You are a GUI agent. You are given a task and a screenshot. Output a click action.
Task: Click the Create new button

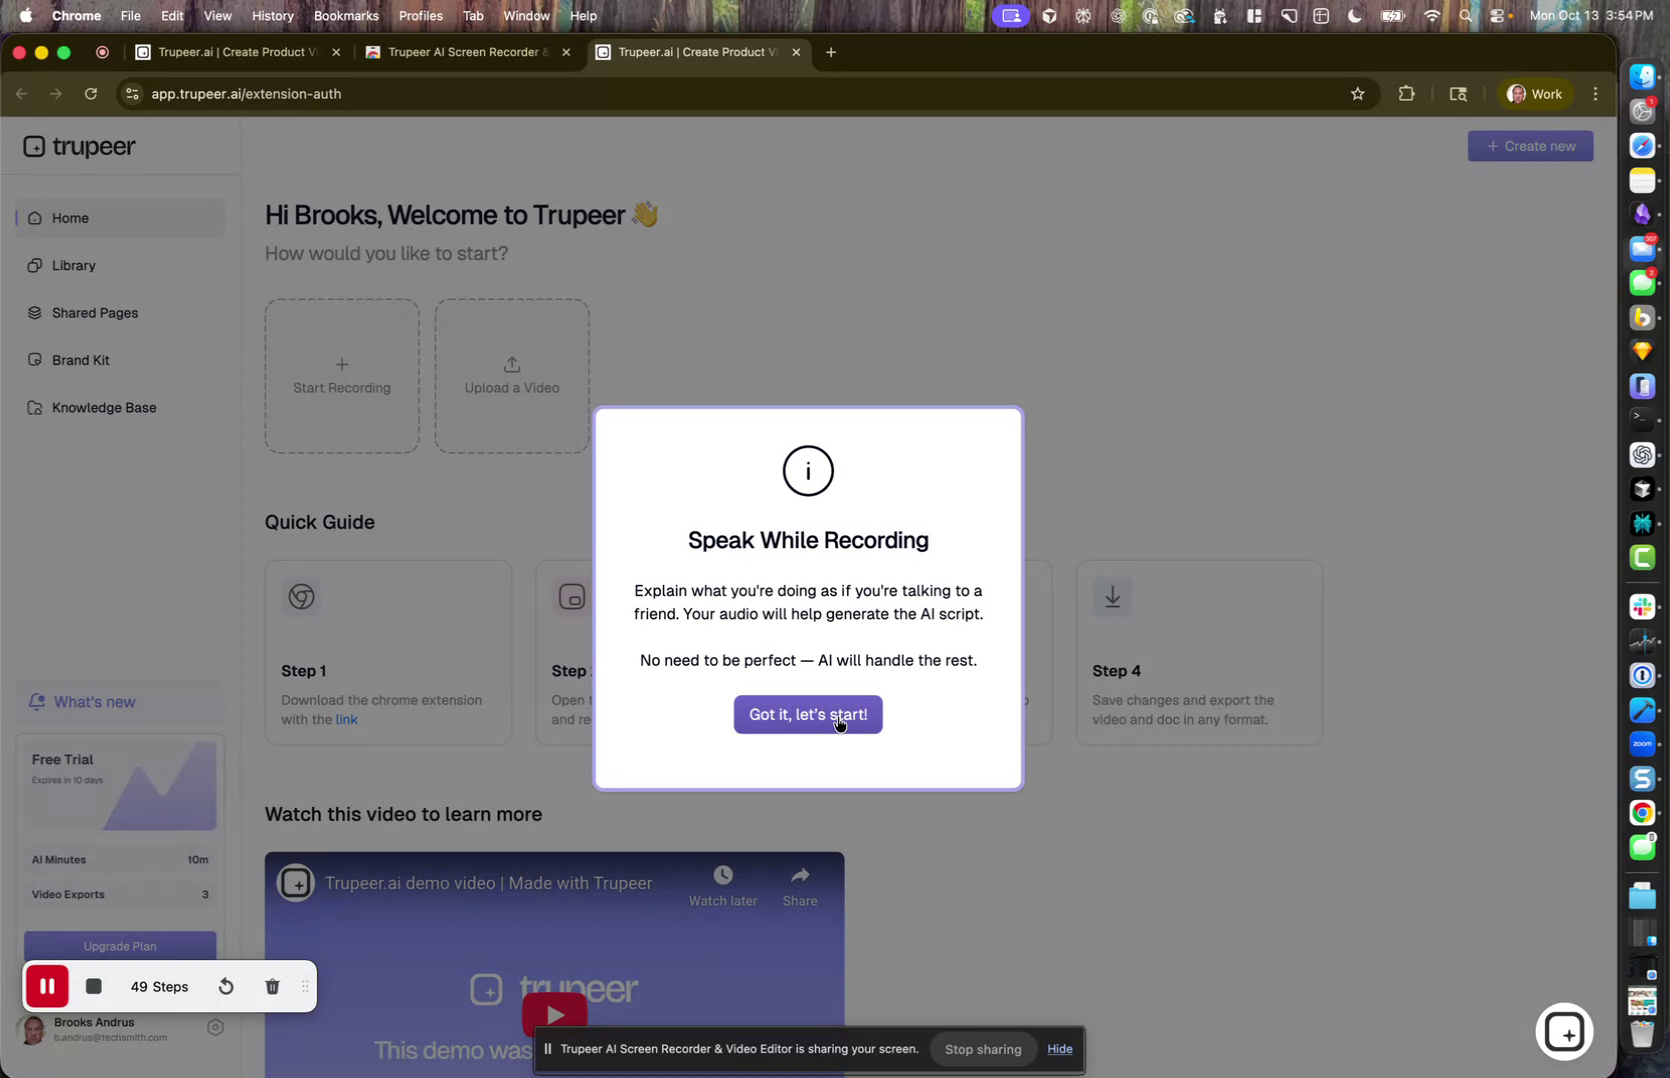point(1530,145)
